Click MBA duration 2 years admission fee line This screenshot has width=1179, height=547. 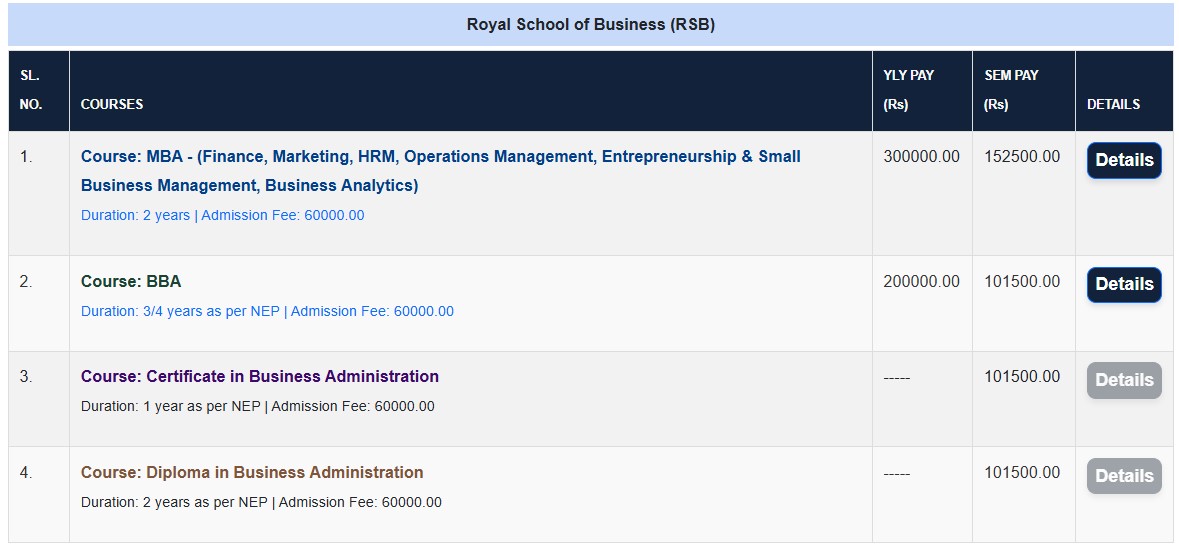click(x=223, y=215)
